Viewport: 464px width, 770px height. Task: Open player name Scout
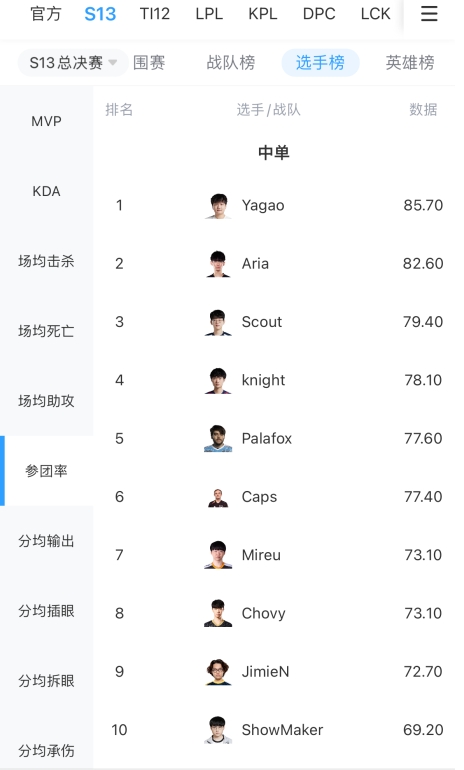pos(262,322)
